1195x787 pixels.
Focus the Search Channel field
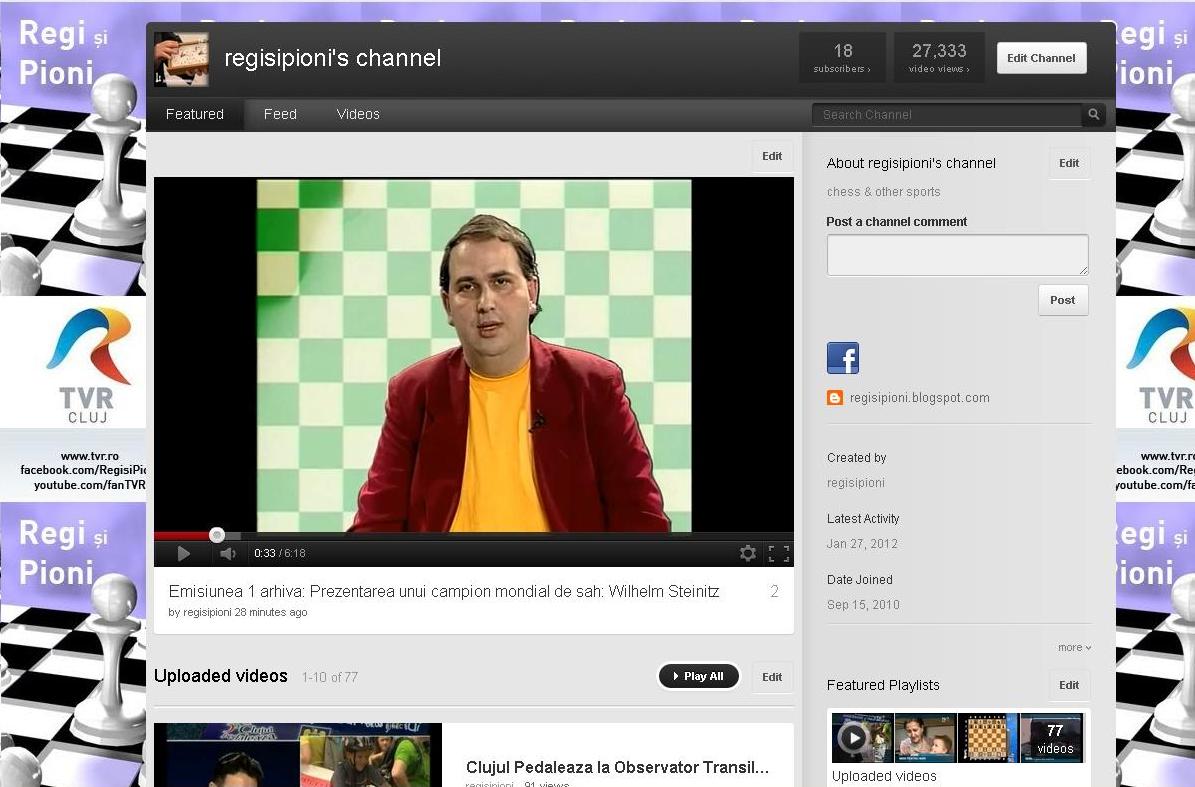(946, 114)
